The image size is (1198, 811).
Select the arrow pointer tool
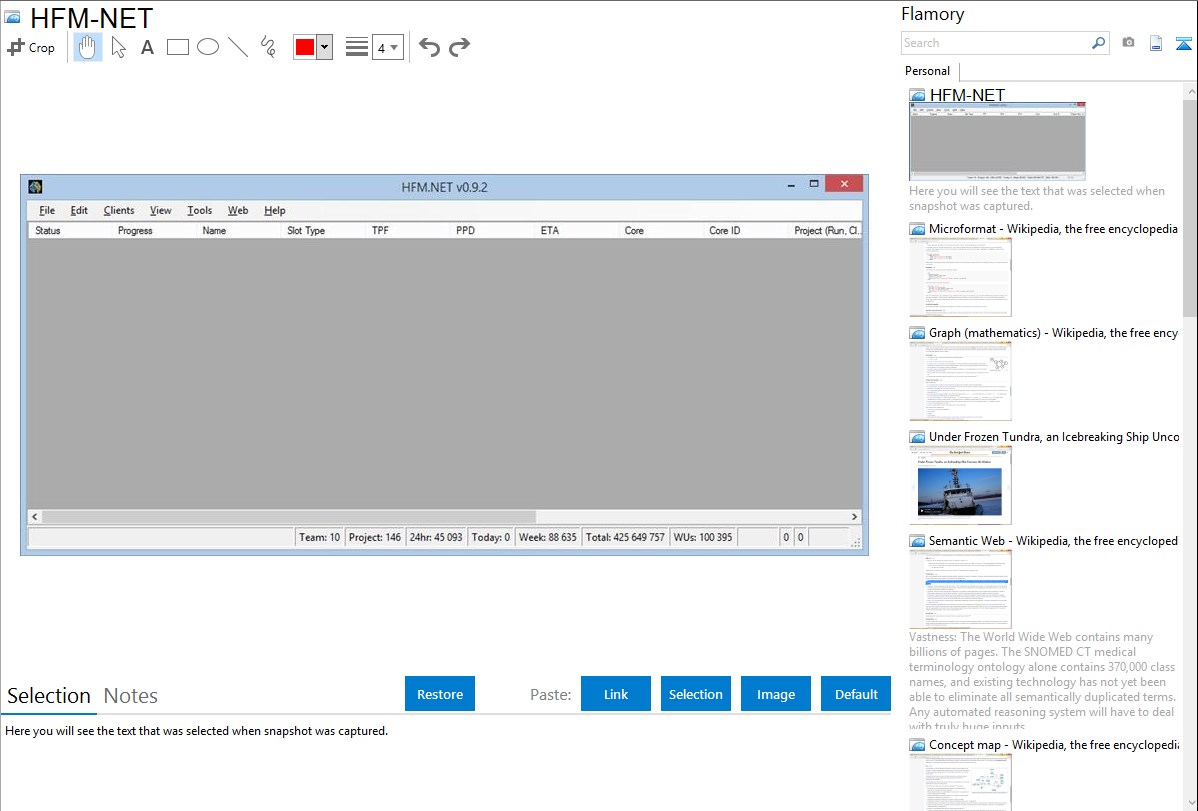(118, 47)
